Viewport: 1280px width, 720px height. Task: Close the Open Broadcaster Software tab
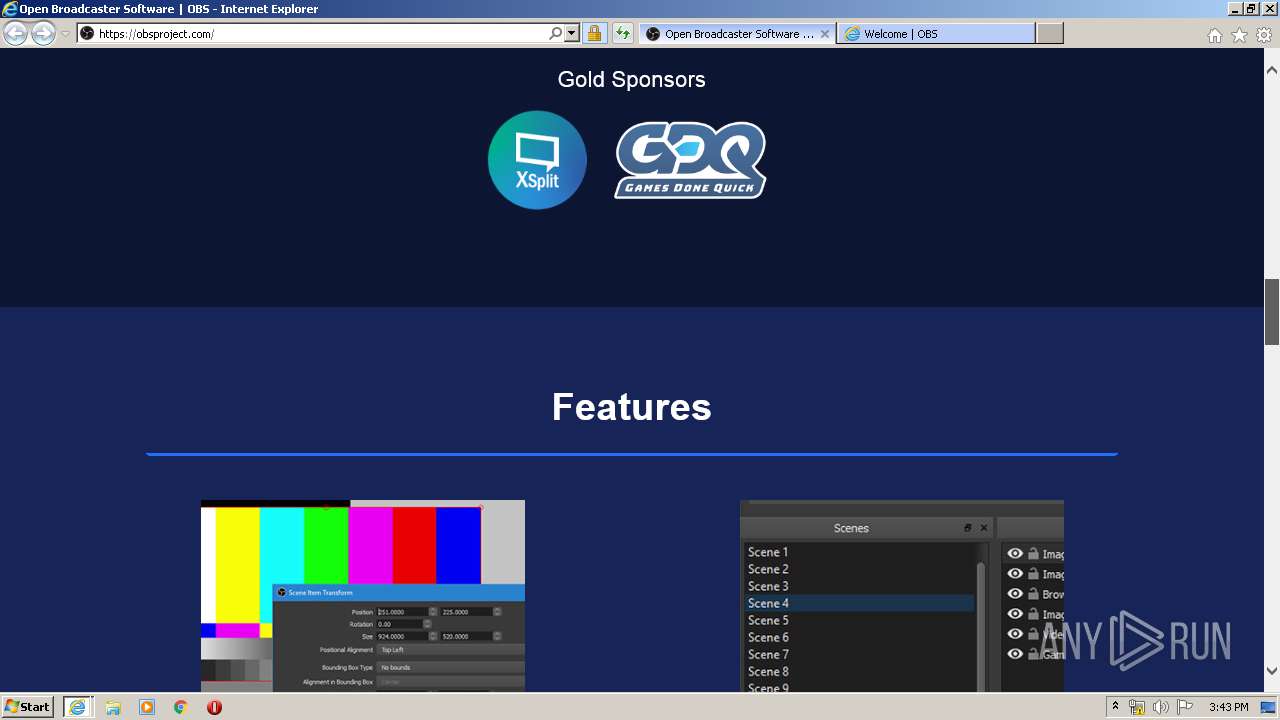825,34
